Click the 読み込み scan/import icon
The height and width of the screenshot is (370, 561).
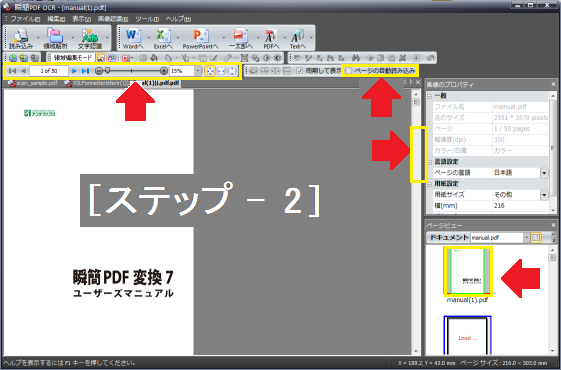point(21,38)
